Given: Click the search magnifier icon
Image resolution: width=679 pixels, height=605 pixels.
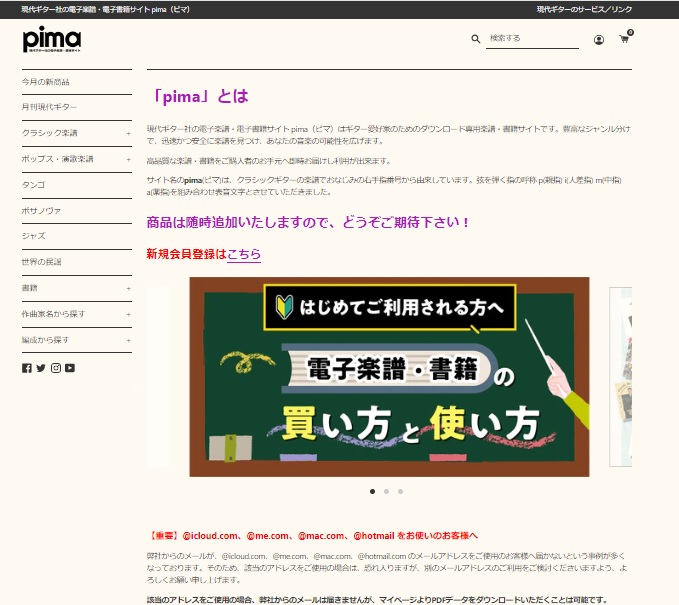Looking at the screenshot, I should coord(475,39).
